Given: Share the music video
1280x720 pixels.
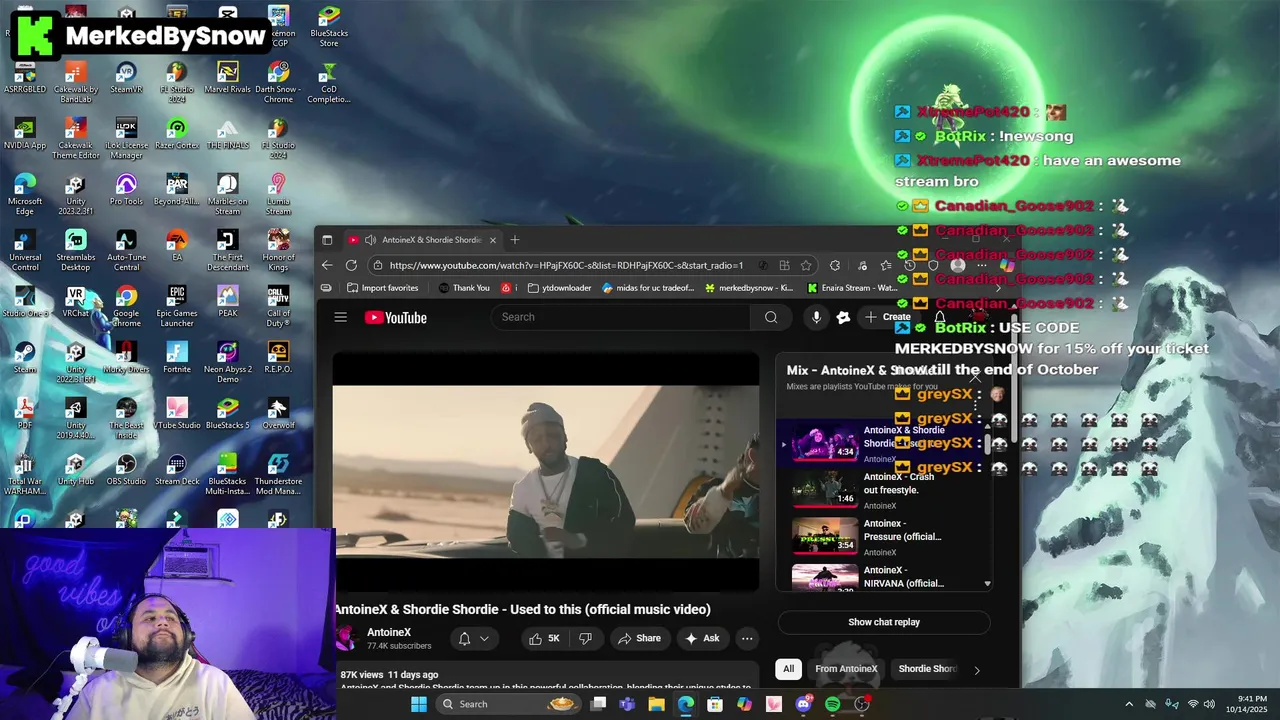Looking at the screenshot, I should click(x=639, y=638).
